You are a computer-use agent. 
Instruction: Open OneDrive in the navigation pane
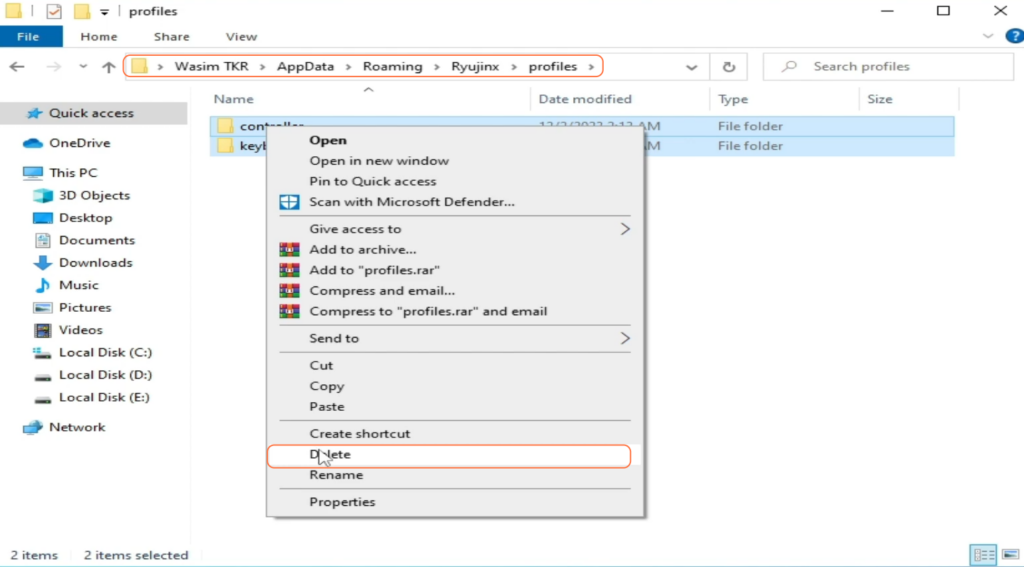[x=79, y=143]
